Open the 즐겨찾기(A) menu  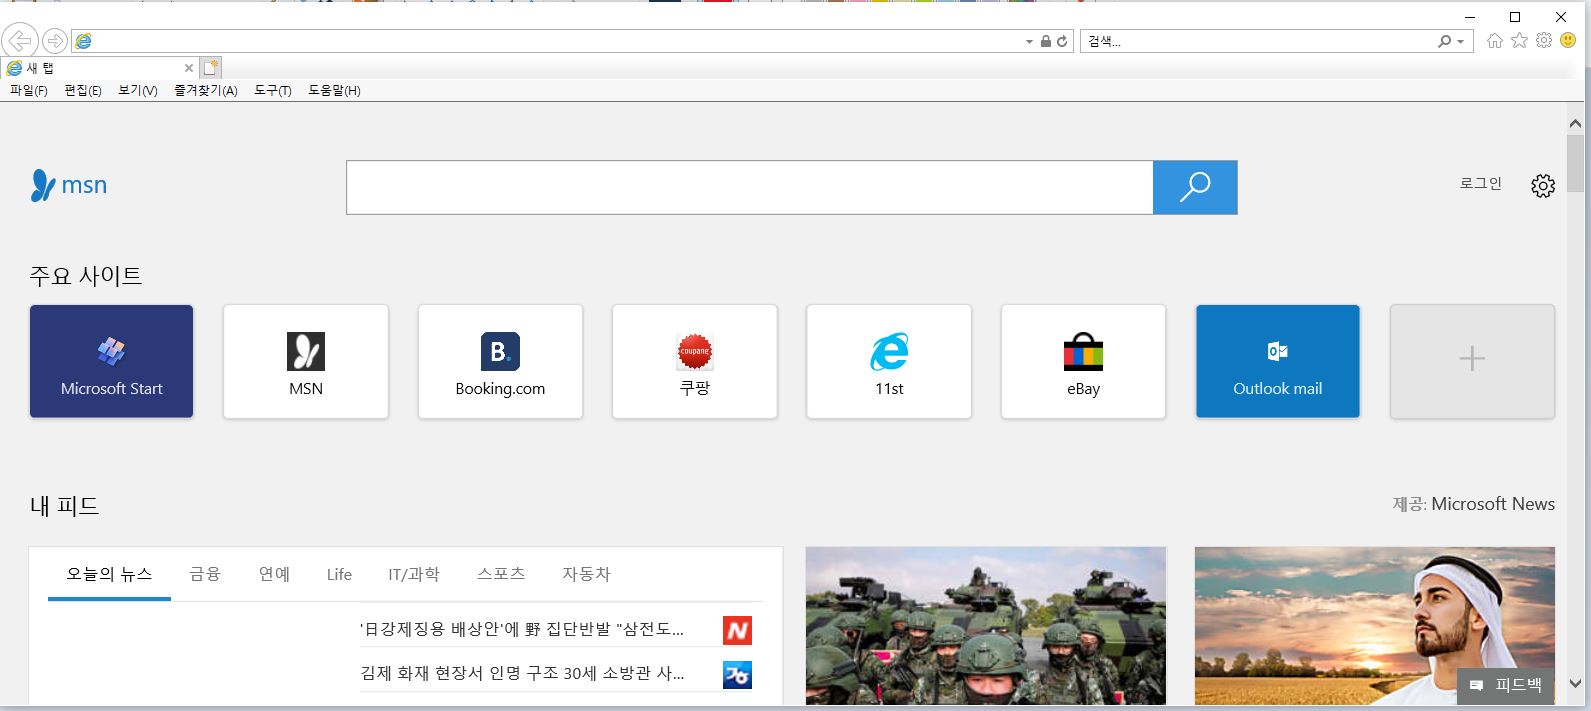pyautogui.click(x=206, y=90)
